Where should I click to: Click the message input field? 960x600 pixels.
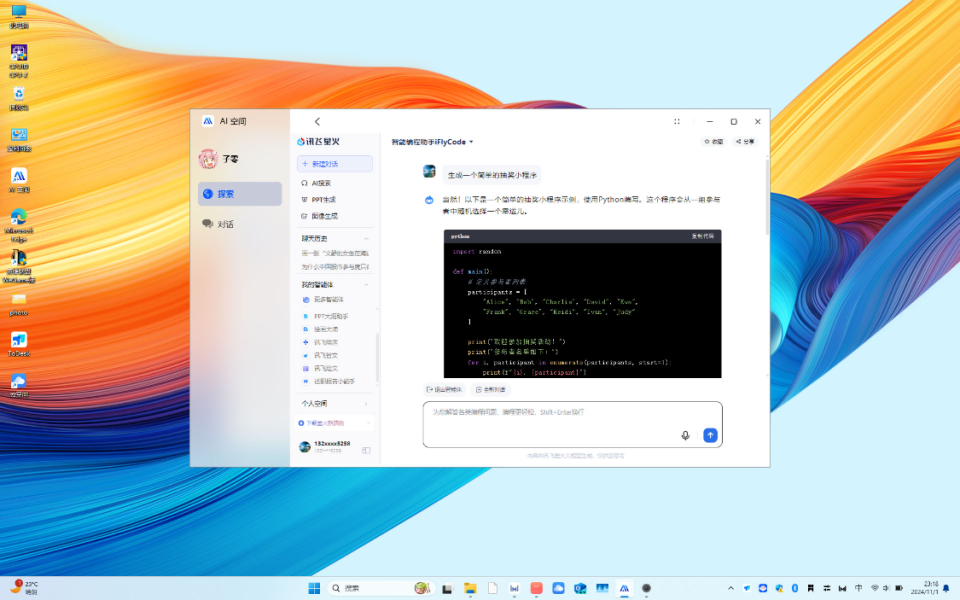572,424
